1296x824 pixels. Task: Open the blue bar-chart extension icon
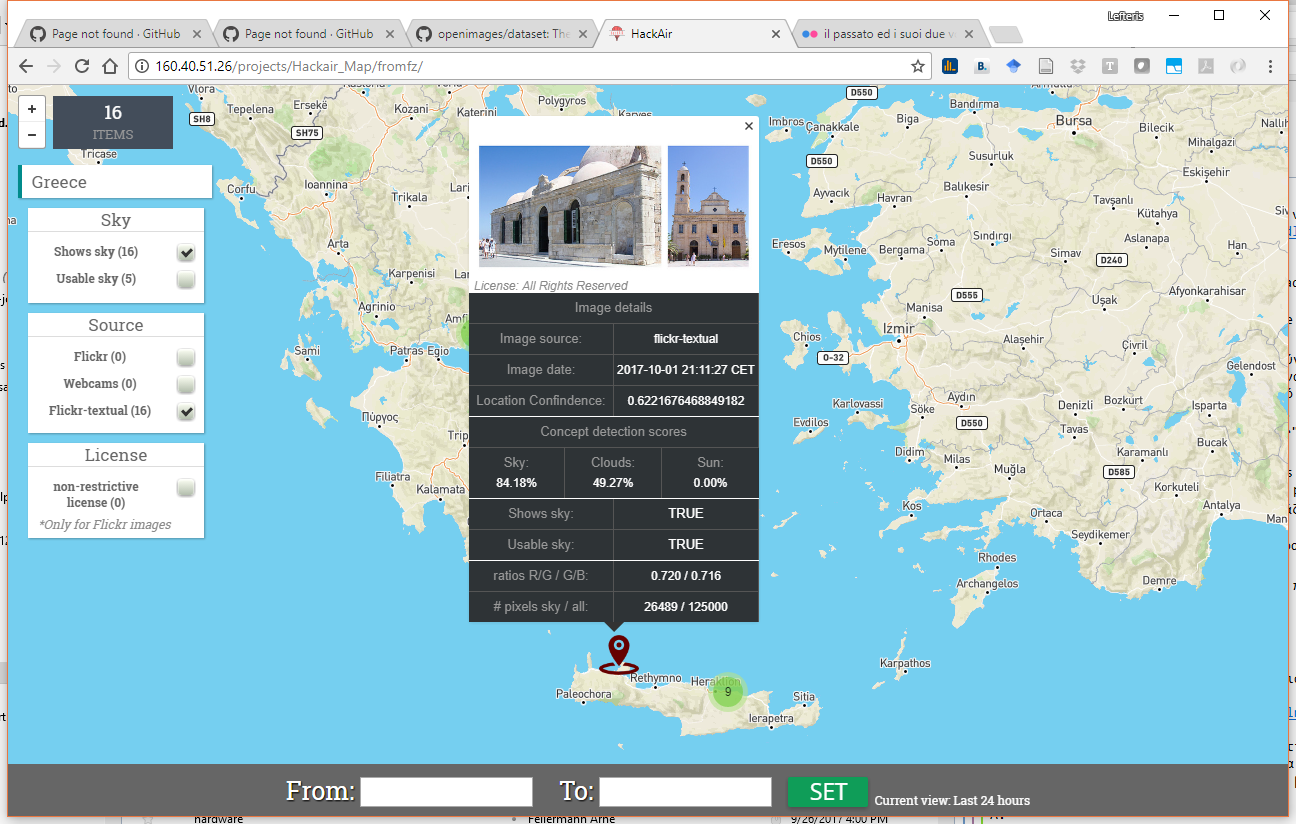(x=950, y=66)
